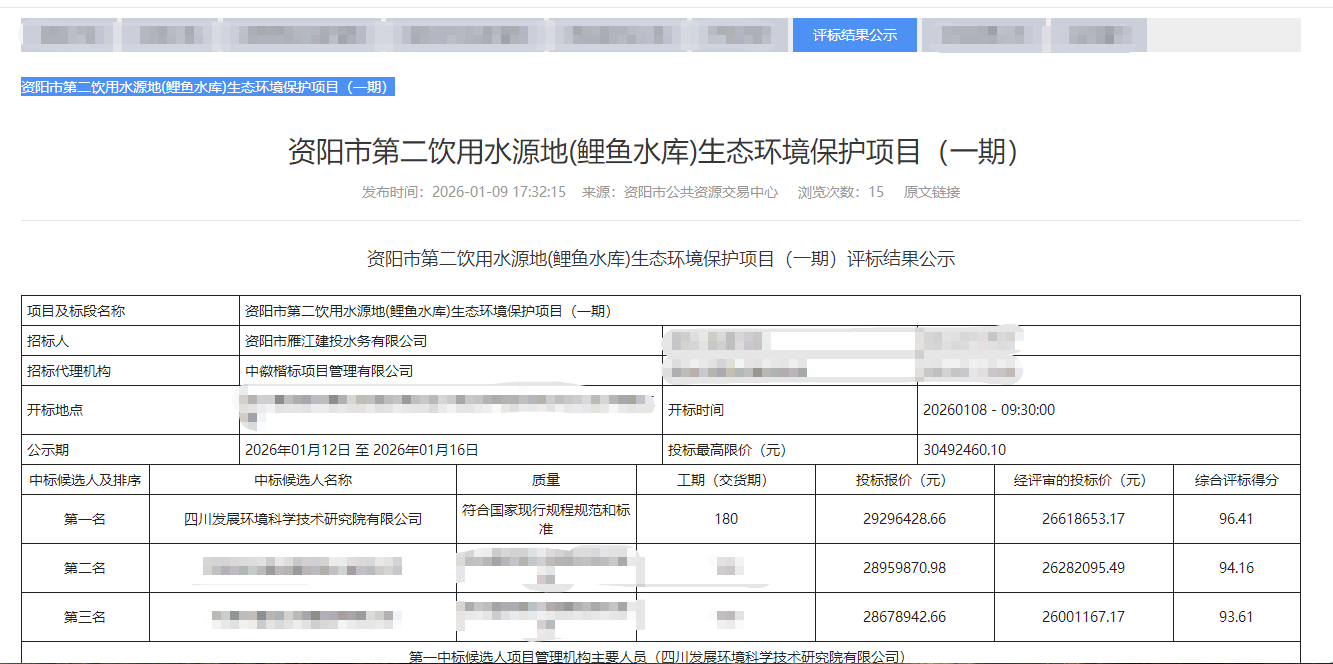Select the 评标结果公示 navigation tab
Screen dimensions: 1333x664
pos(855,34)
